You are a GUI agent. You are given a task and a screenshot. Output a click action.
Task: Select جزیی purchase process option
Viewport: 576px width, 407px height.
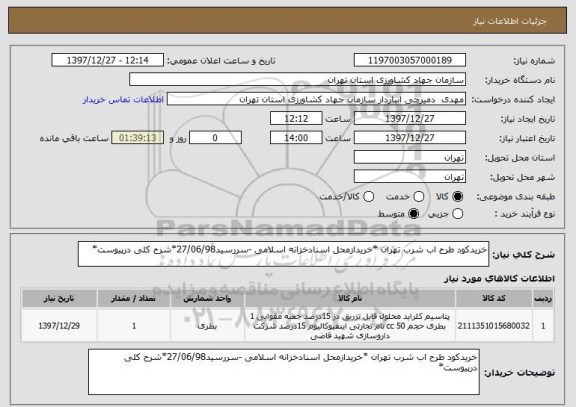tap(457, 213)
